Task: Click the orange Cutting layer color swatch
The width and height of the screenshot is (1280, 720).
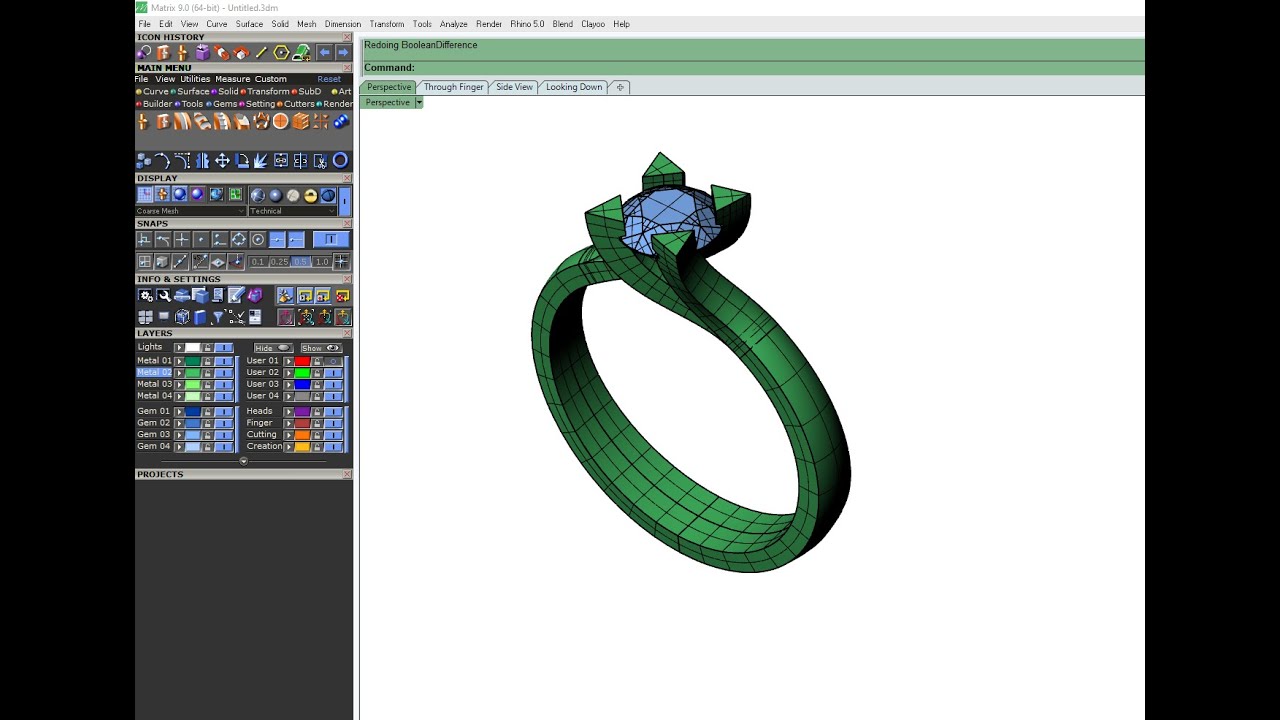Action: pyautogui.click(x=302, y=435)
